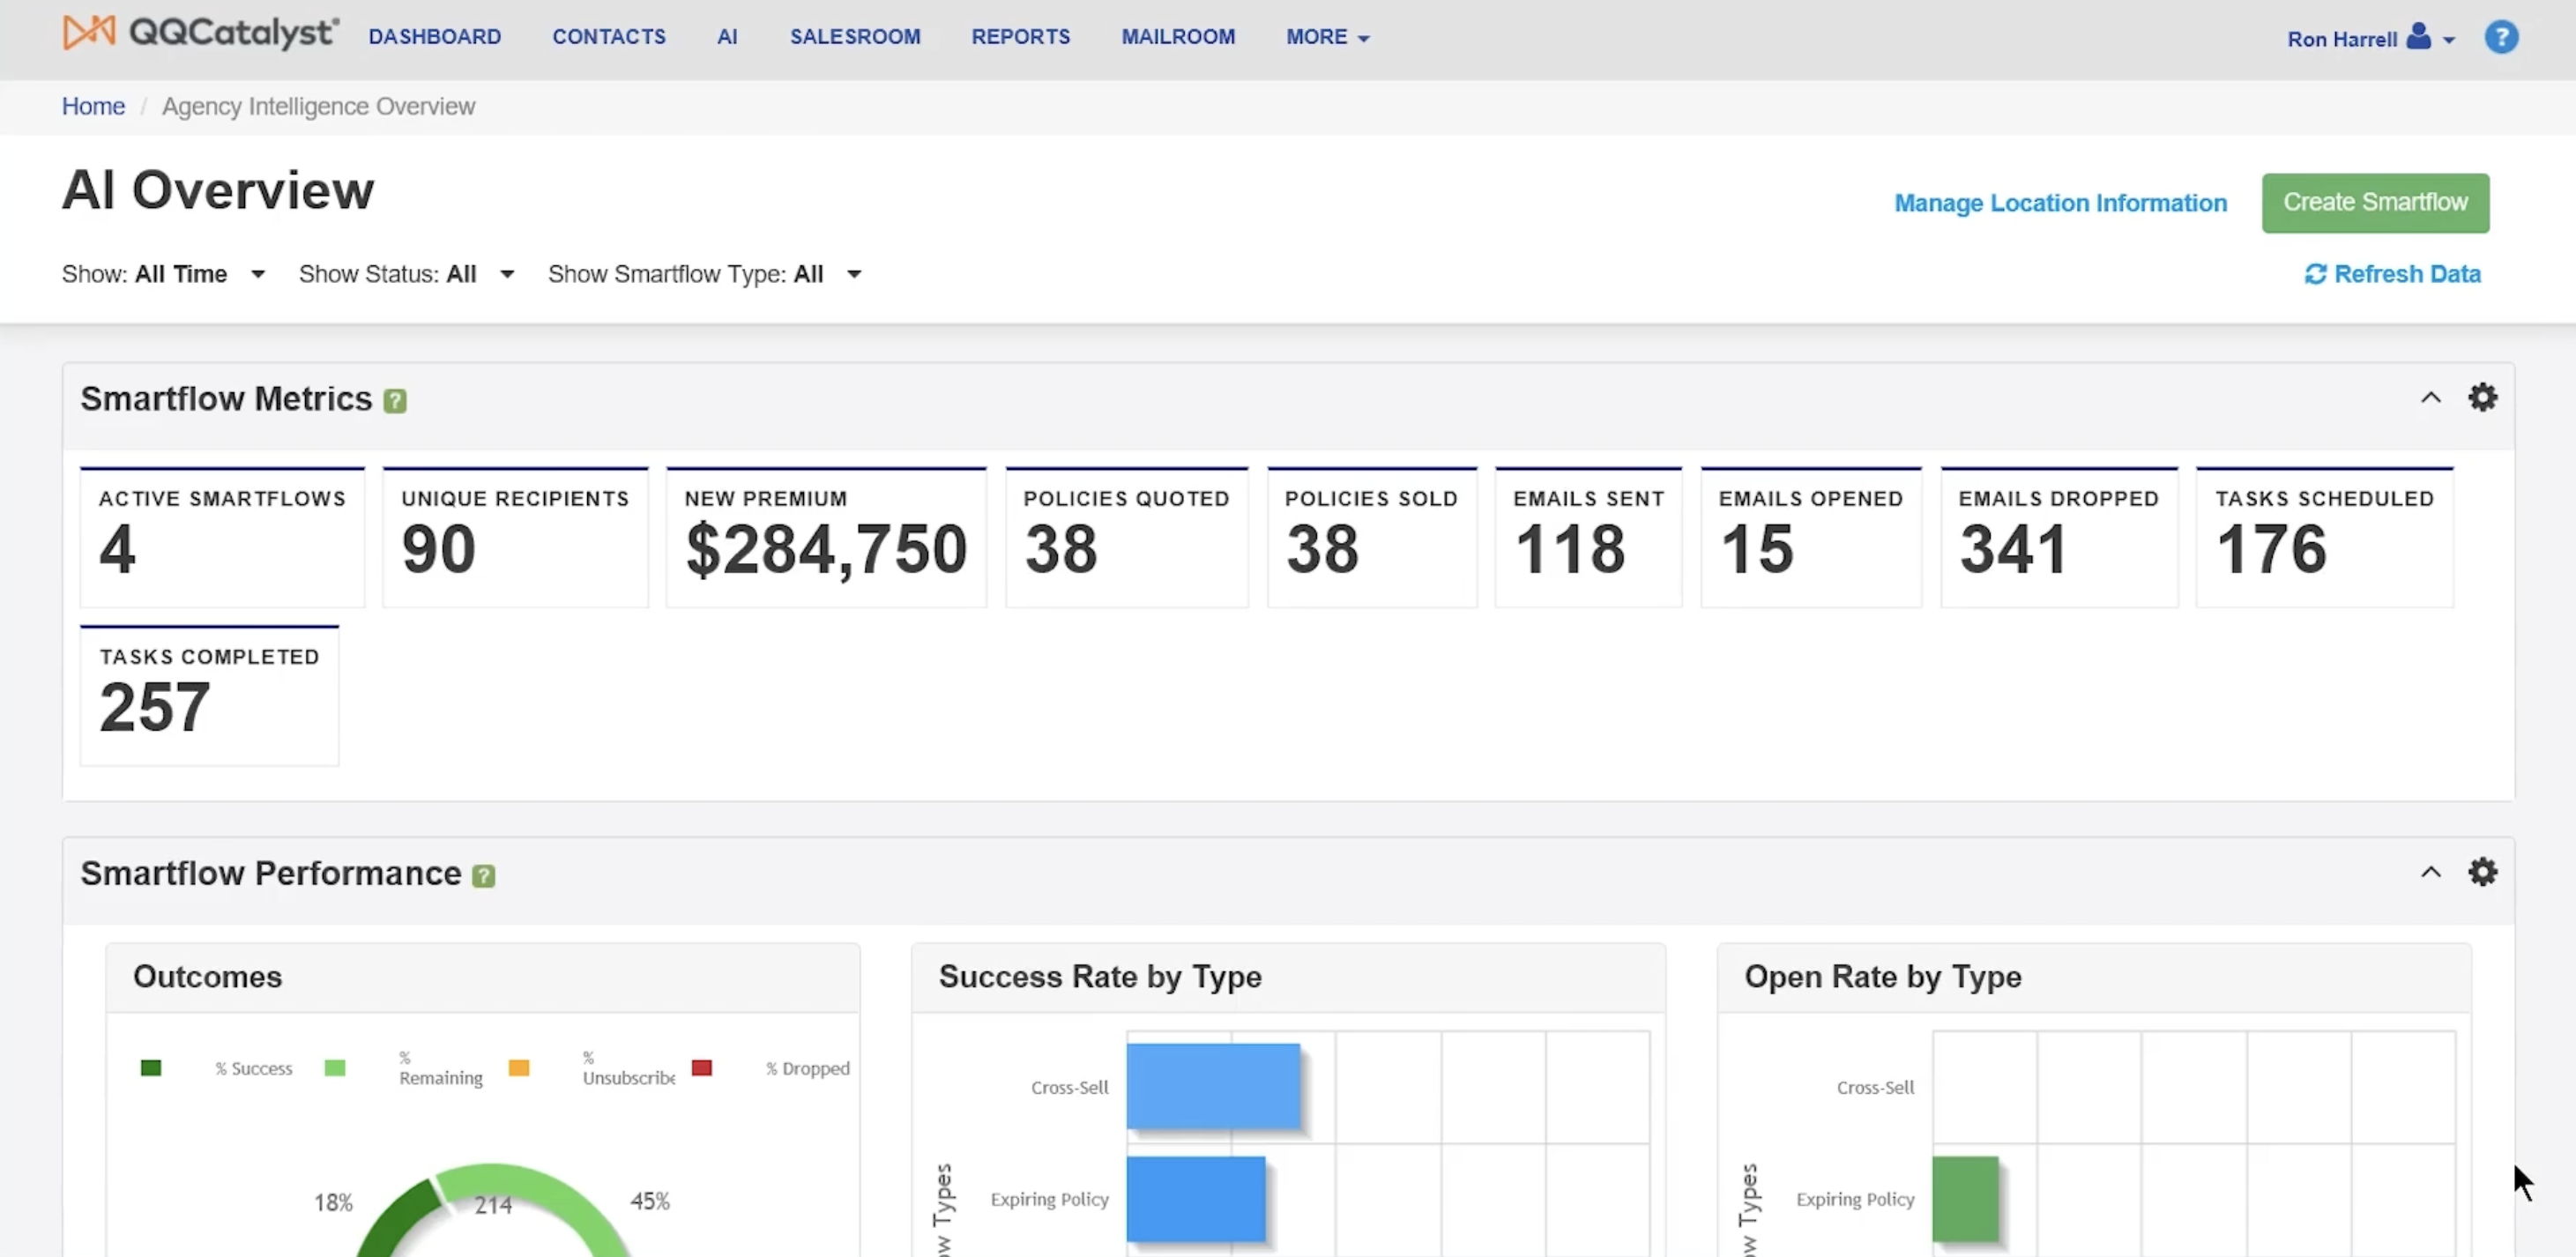Screen dimensions: 2576x1257
Task: Click the yellow % Unsubscribe legend swatch
Action: tap(519, 1068)
